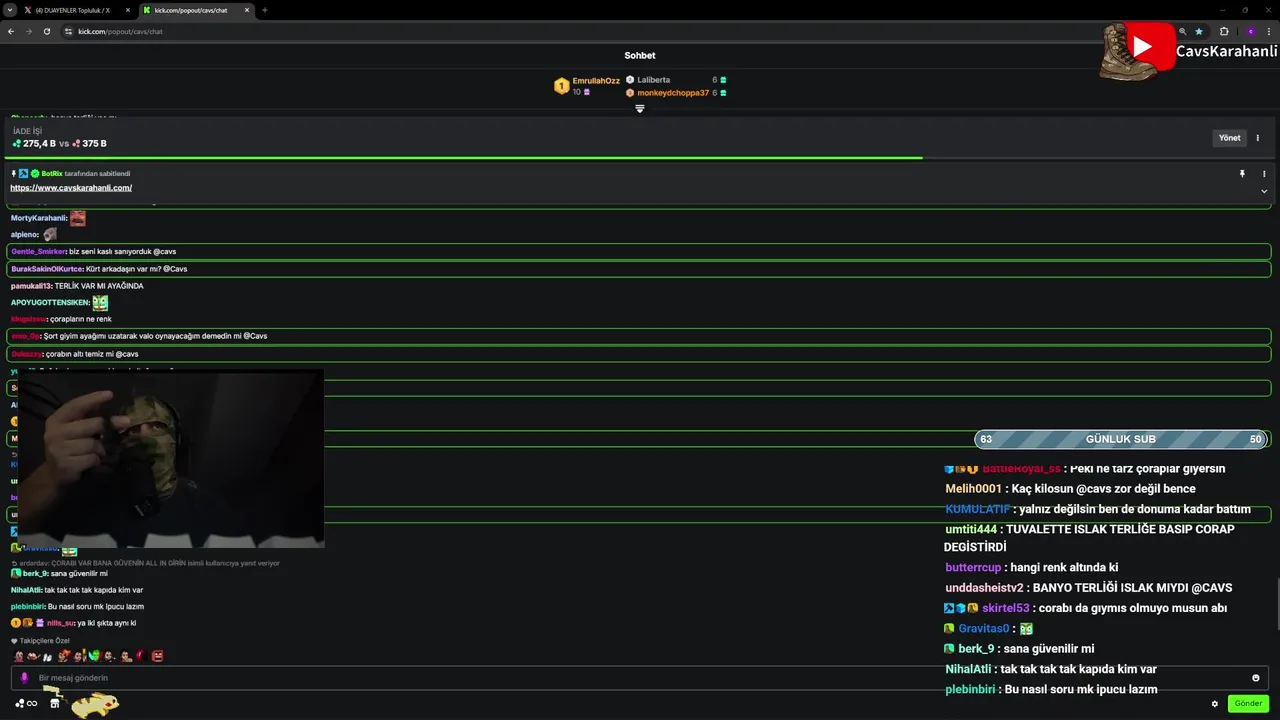Click the berk_9 username in chat

click(35, 573)
